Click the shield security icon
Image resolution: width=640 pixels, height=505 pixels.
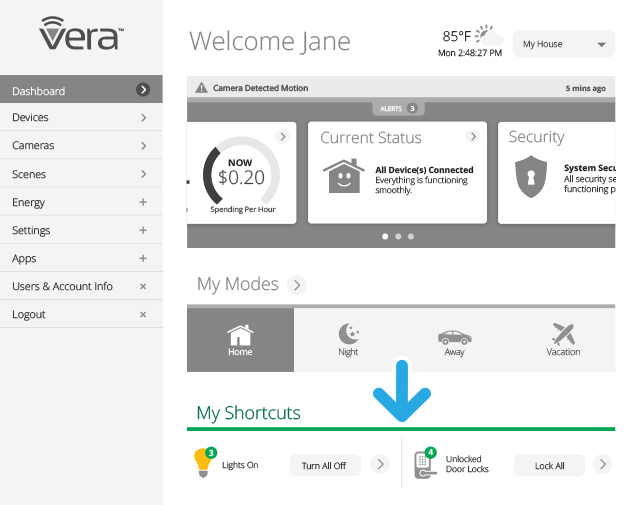[x=531, y=177]
